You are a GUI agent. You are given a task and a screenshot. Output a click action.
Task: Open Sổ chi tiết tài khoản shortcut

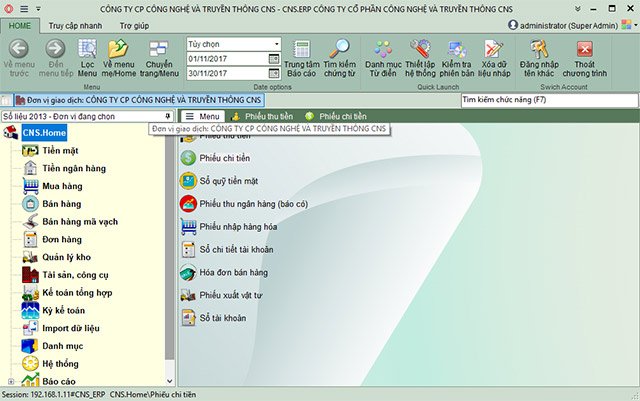coord(227,250)
